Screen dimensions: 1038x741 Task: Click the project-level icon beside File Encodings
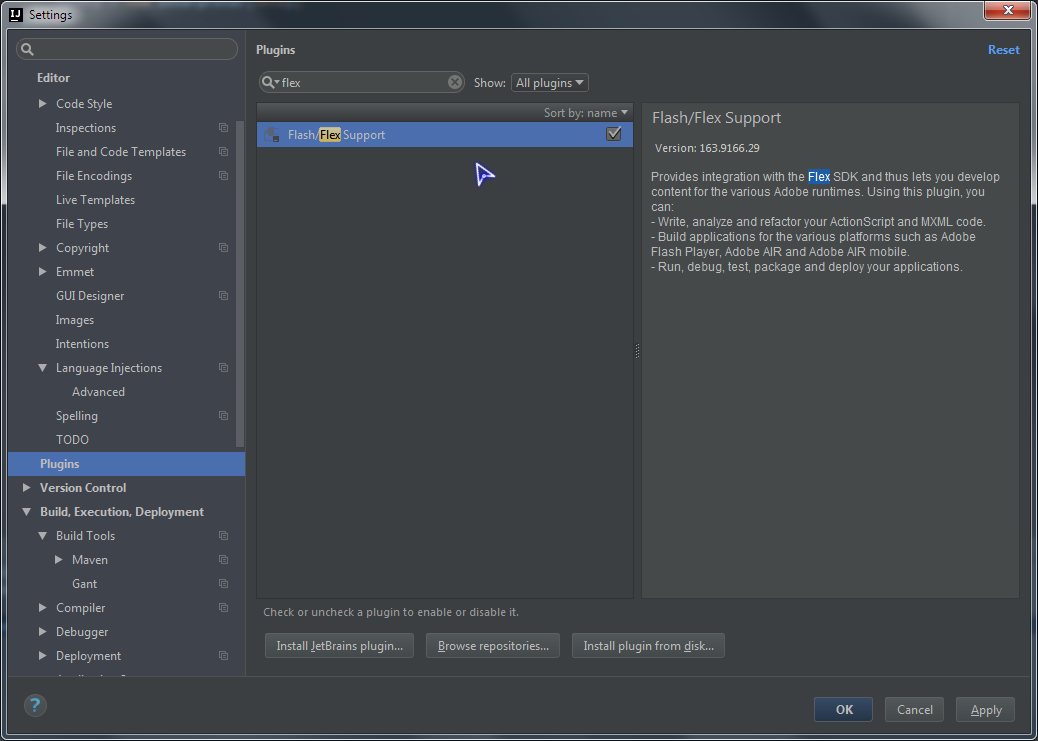[x=224, y=175]
